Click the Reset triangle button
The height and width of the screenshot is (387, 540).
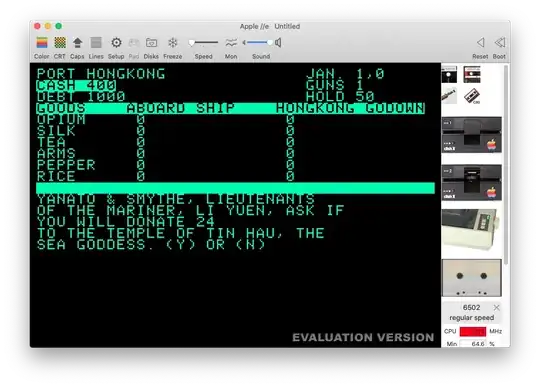pos(481,43)
